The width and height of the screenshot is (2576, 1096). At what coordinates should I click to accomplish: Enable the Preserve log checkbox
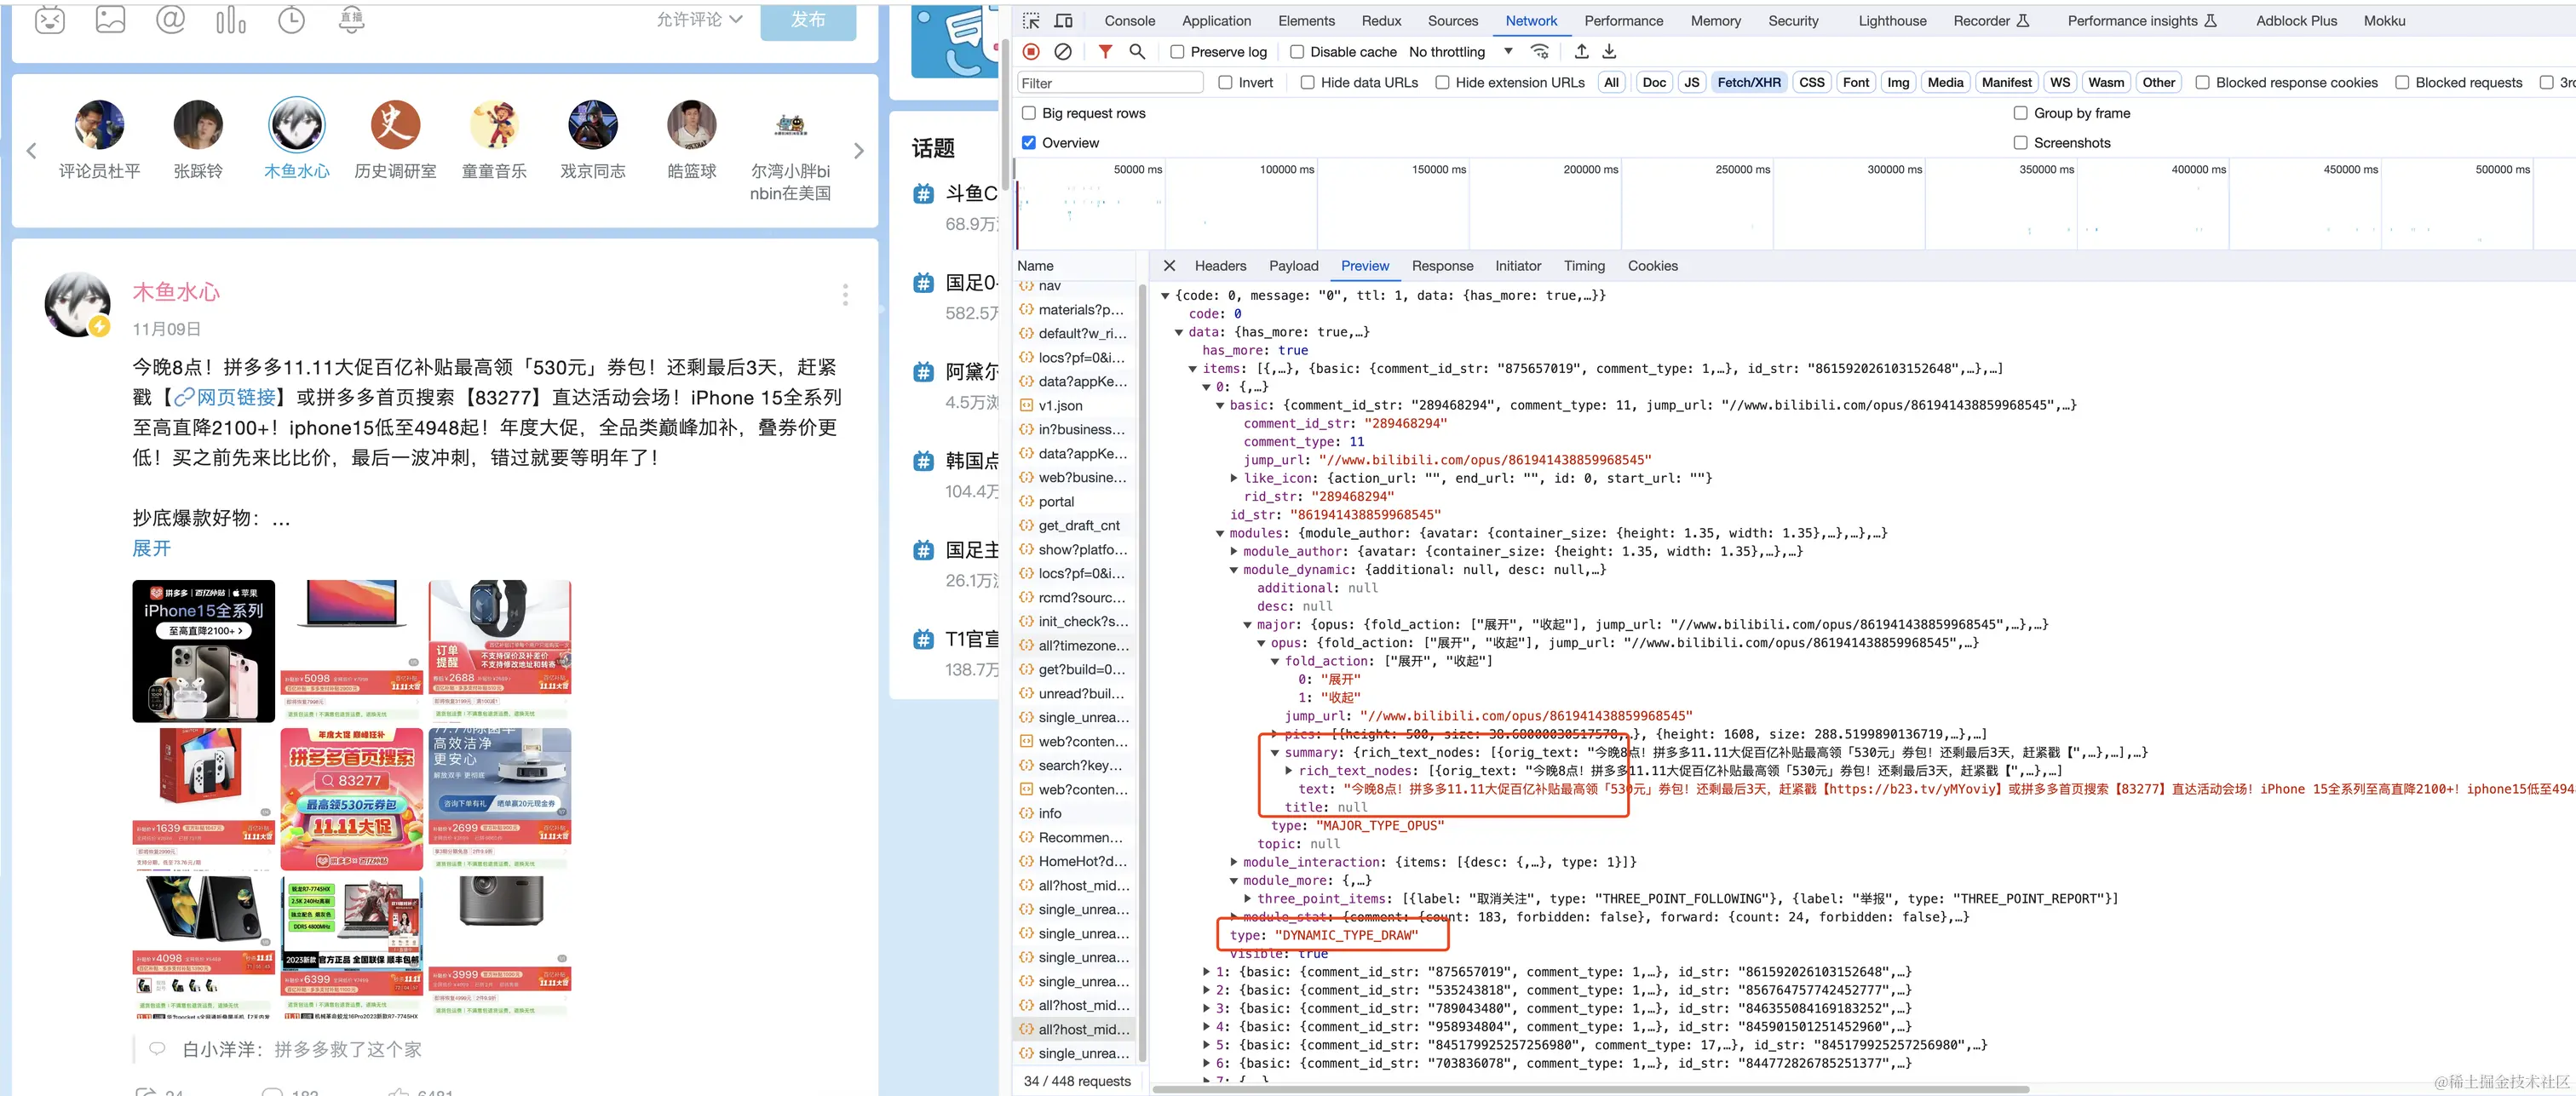1177,52
